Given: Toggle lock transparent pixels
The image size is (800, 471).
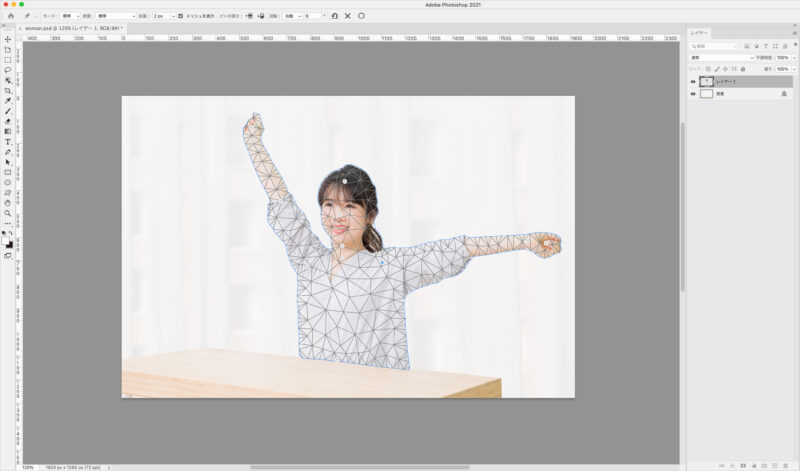Looking at the screenshot, I should pos(708,69).
